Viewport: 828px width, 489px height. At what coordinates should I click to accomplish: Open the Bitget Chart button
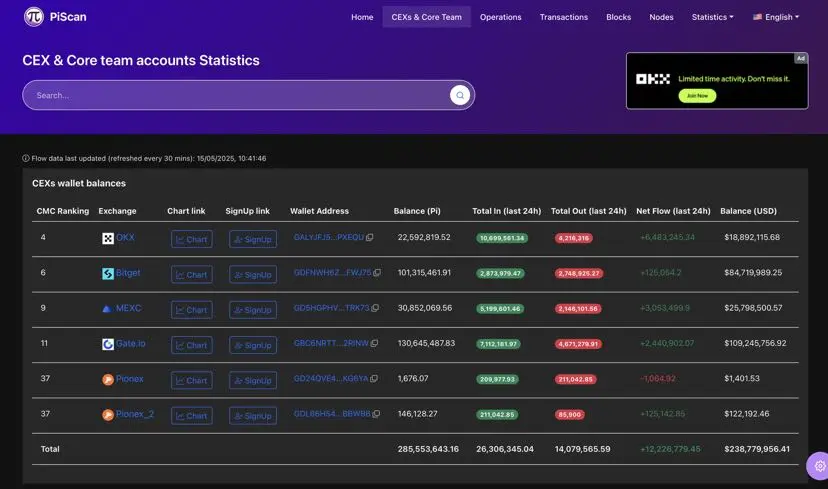192,275
